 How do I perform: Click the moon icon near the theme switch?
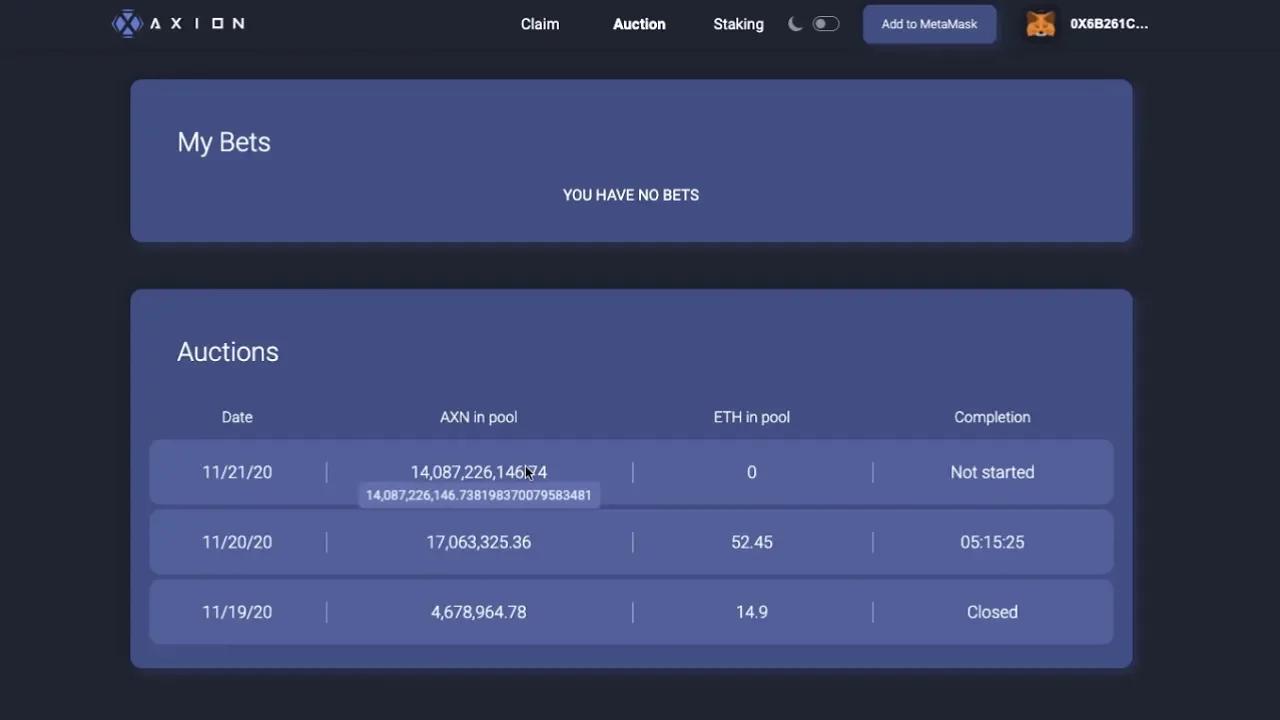click(795, 23)
